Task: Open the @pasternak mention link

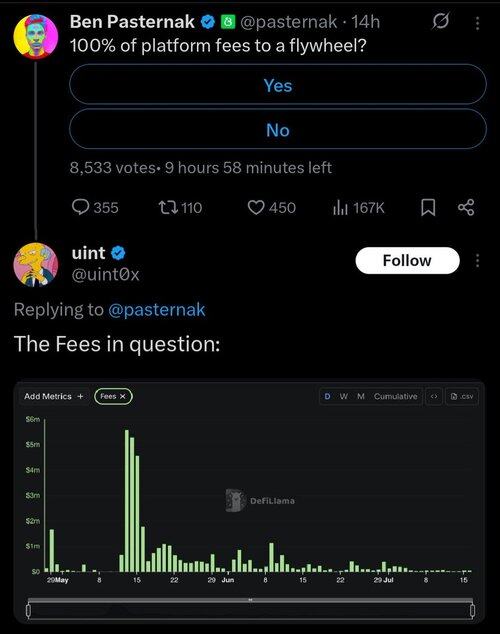Action: pos(157,309)
